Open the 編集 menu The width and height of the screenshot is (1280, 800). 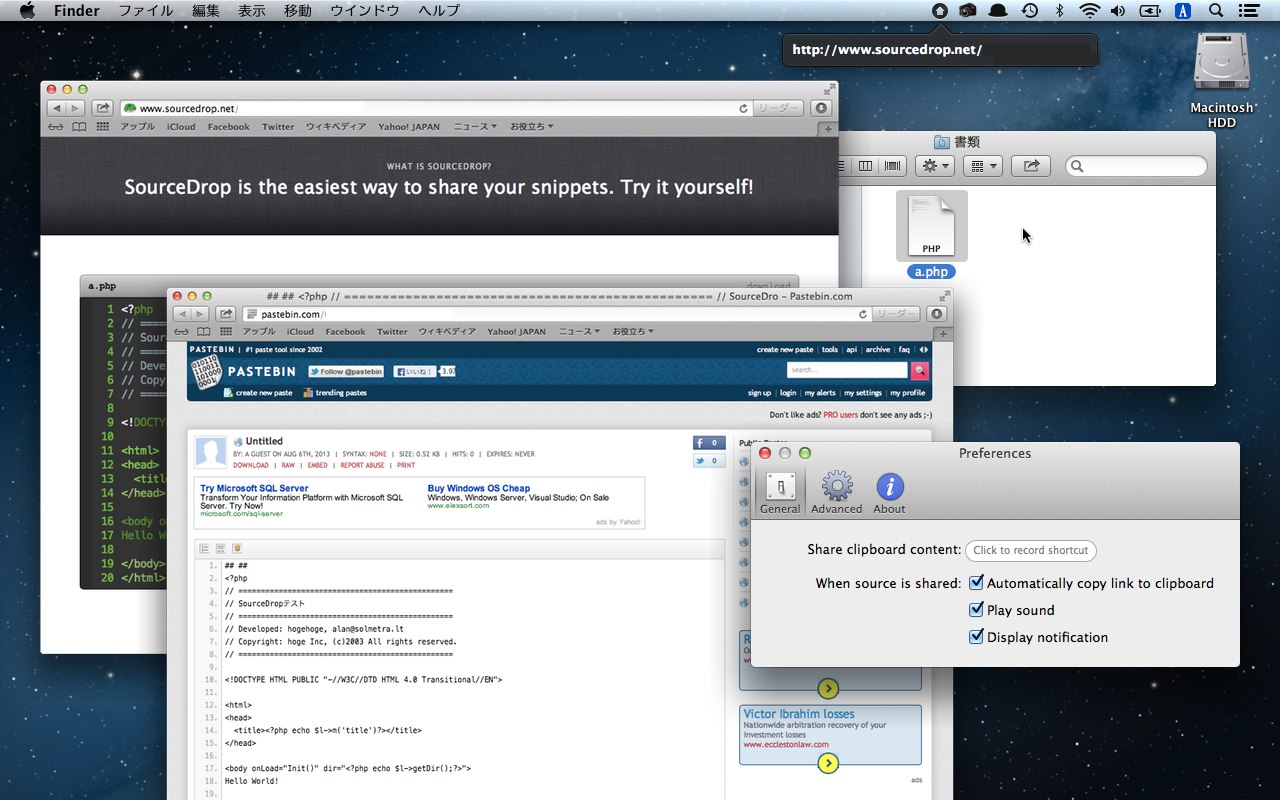pyautogui.click(x=206, y=11)
